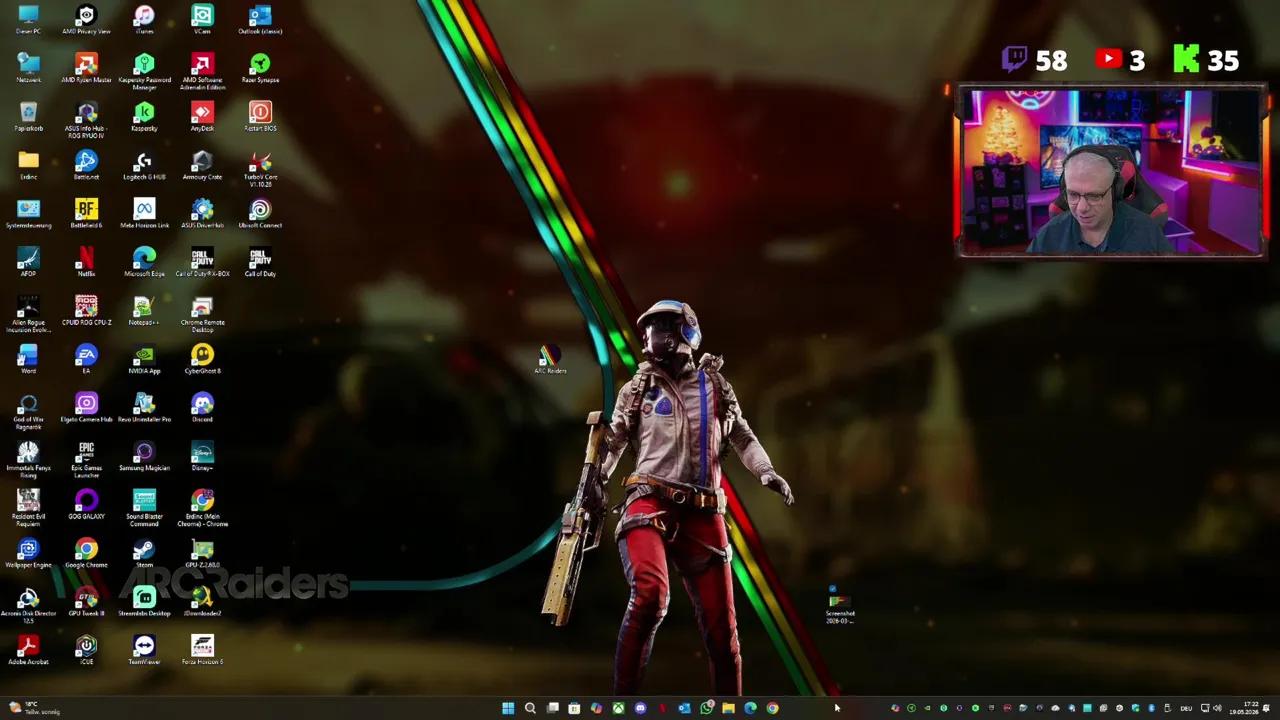Select the EA app desktop icon

pos(86,359)
